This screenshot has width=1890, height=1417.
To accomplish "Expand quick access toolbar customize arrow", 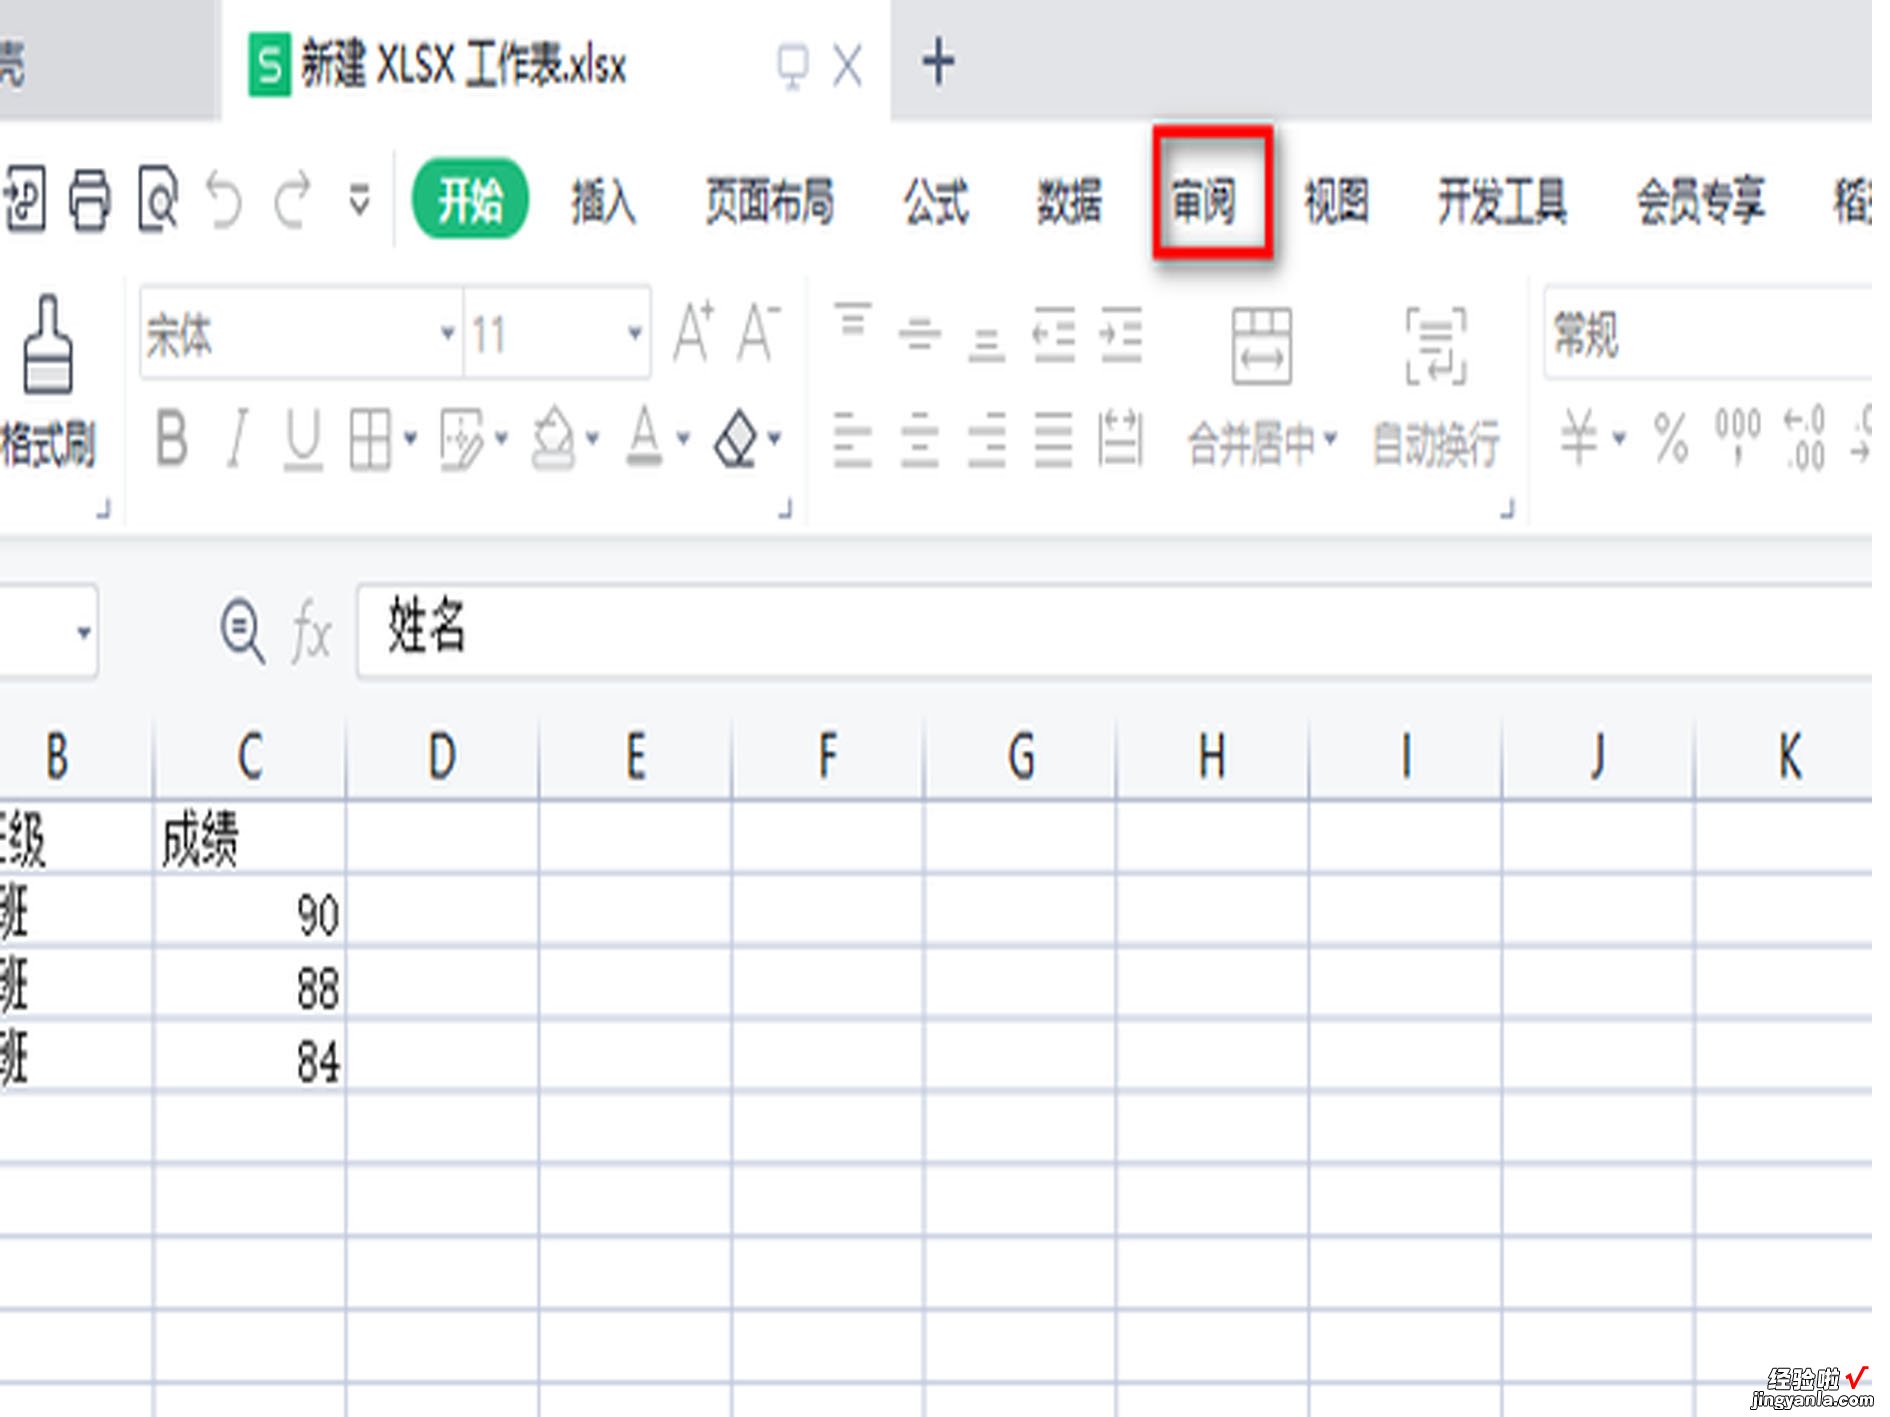I will [359, 200].
